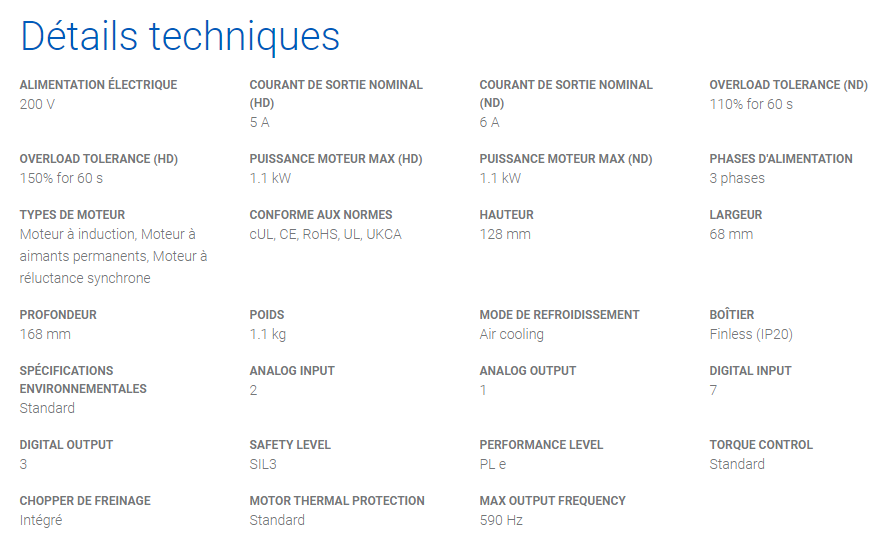Click the Safety Level SIL3 value
Screen dimensions: 875x554
pyautogui.click(x=263, y=464)
